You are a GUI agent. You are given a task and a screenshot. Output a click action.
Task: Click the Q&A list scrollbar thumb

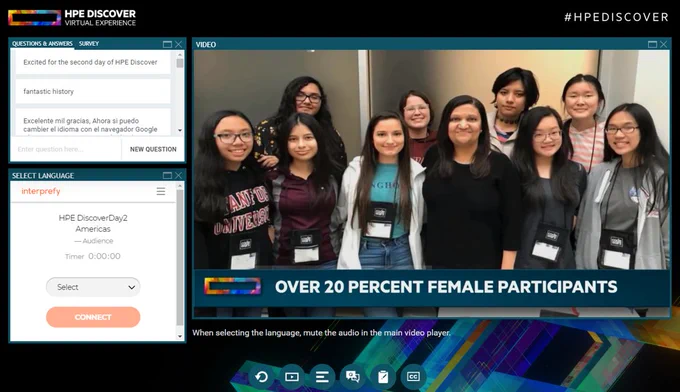tap(180, 63)
